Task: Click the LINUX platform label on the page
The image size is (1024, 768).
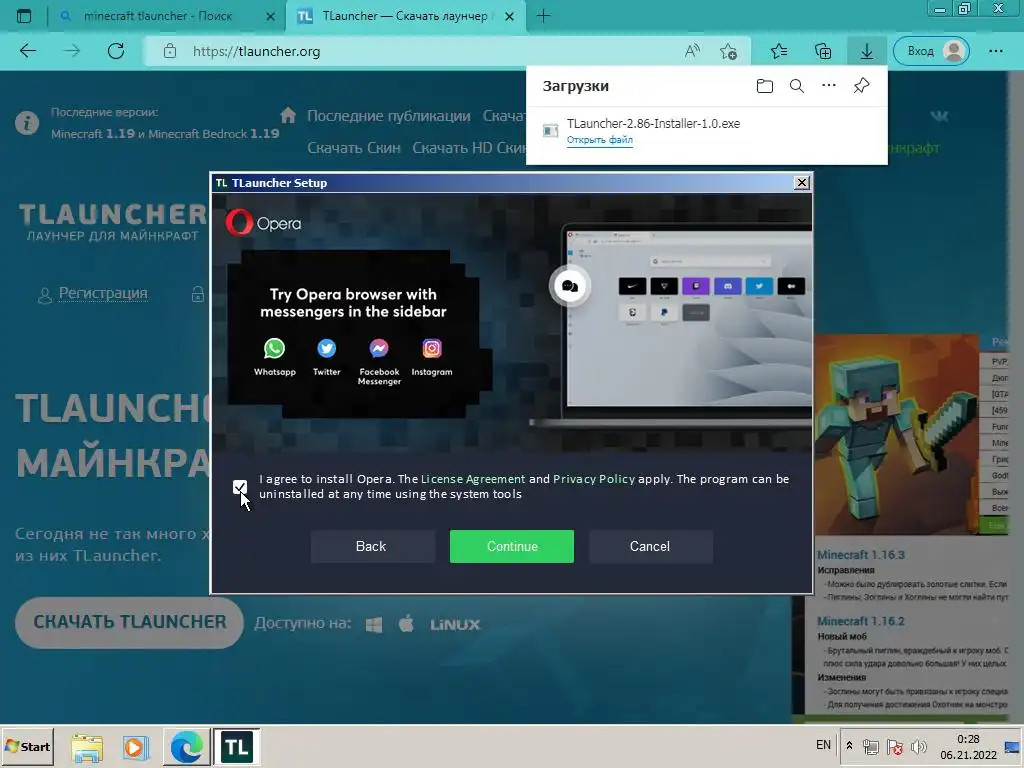Action: (x=455, y=624)
